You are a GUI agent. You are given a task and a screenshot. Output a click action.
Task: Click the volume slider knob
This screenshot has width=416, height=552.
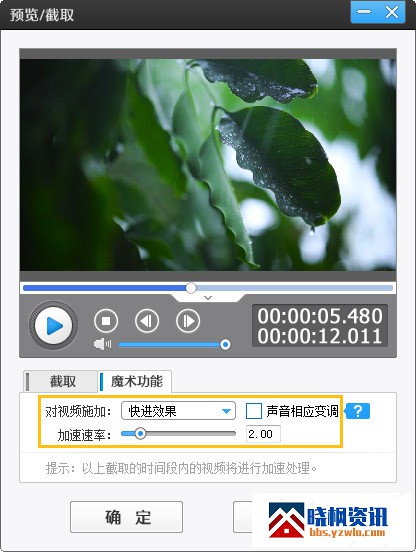pos(225,344)
